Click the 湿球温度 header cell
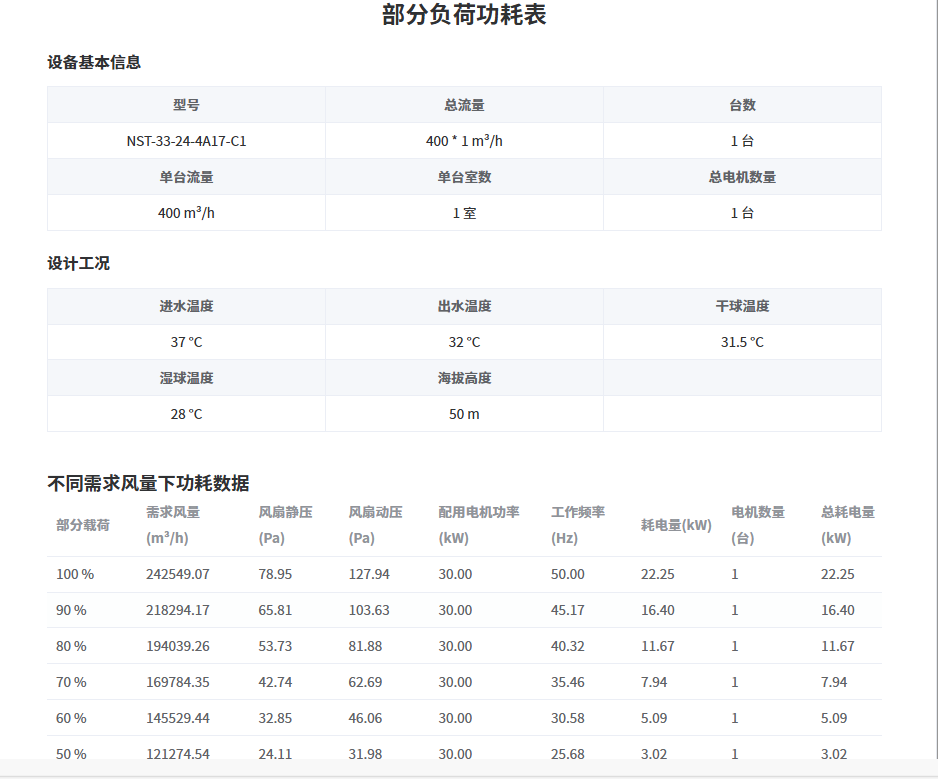This screenshot has height=779, width=938. pos(186,378)
